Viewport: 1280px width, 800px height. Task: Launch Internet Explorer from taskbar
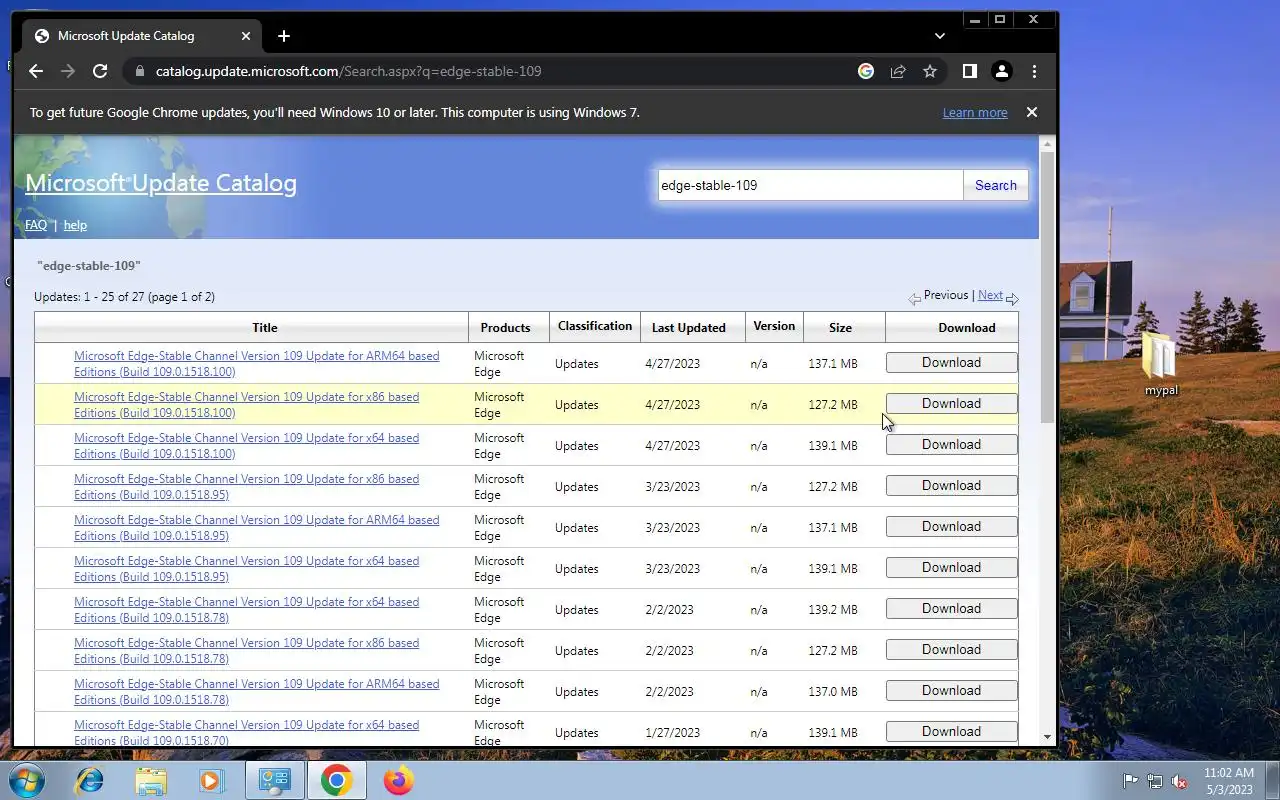[90, 780]
